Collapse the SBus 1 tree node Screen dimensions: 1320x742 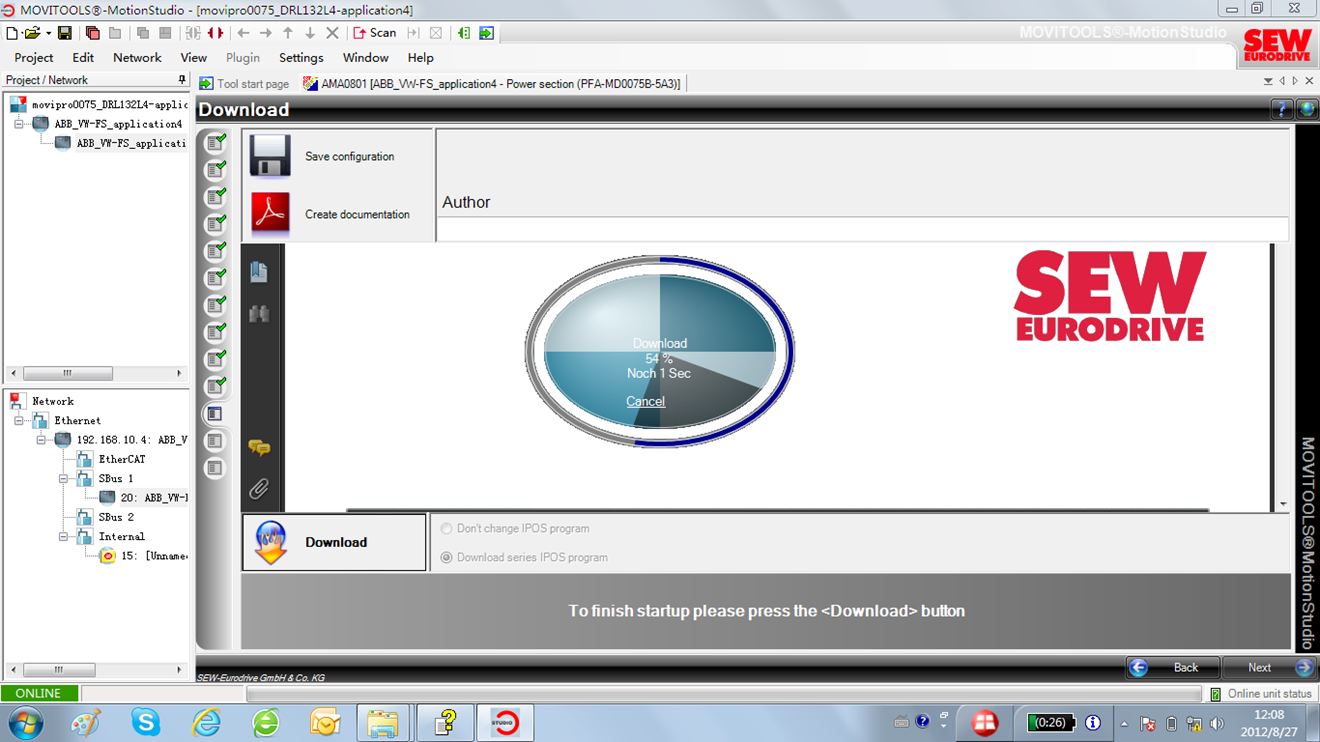click(63, 479)
